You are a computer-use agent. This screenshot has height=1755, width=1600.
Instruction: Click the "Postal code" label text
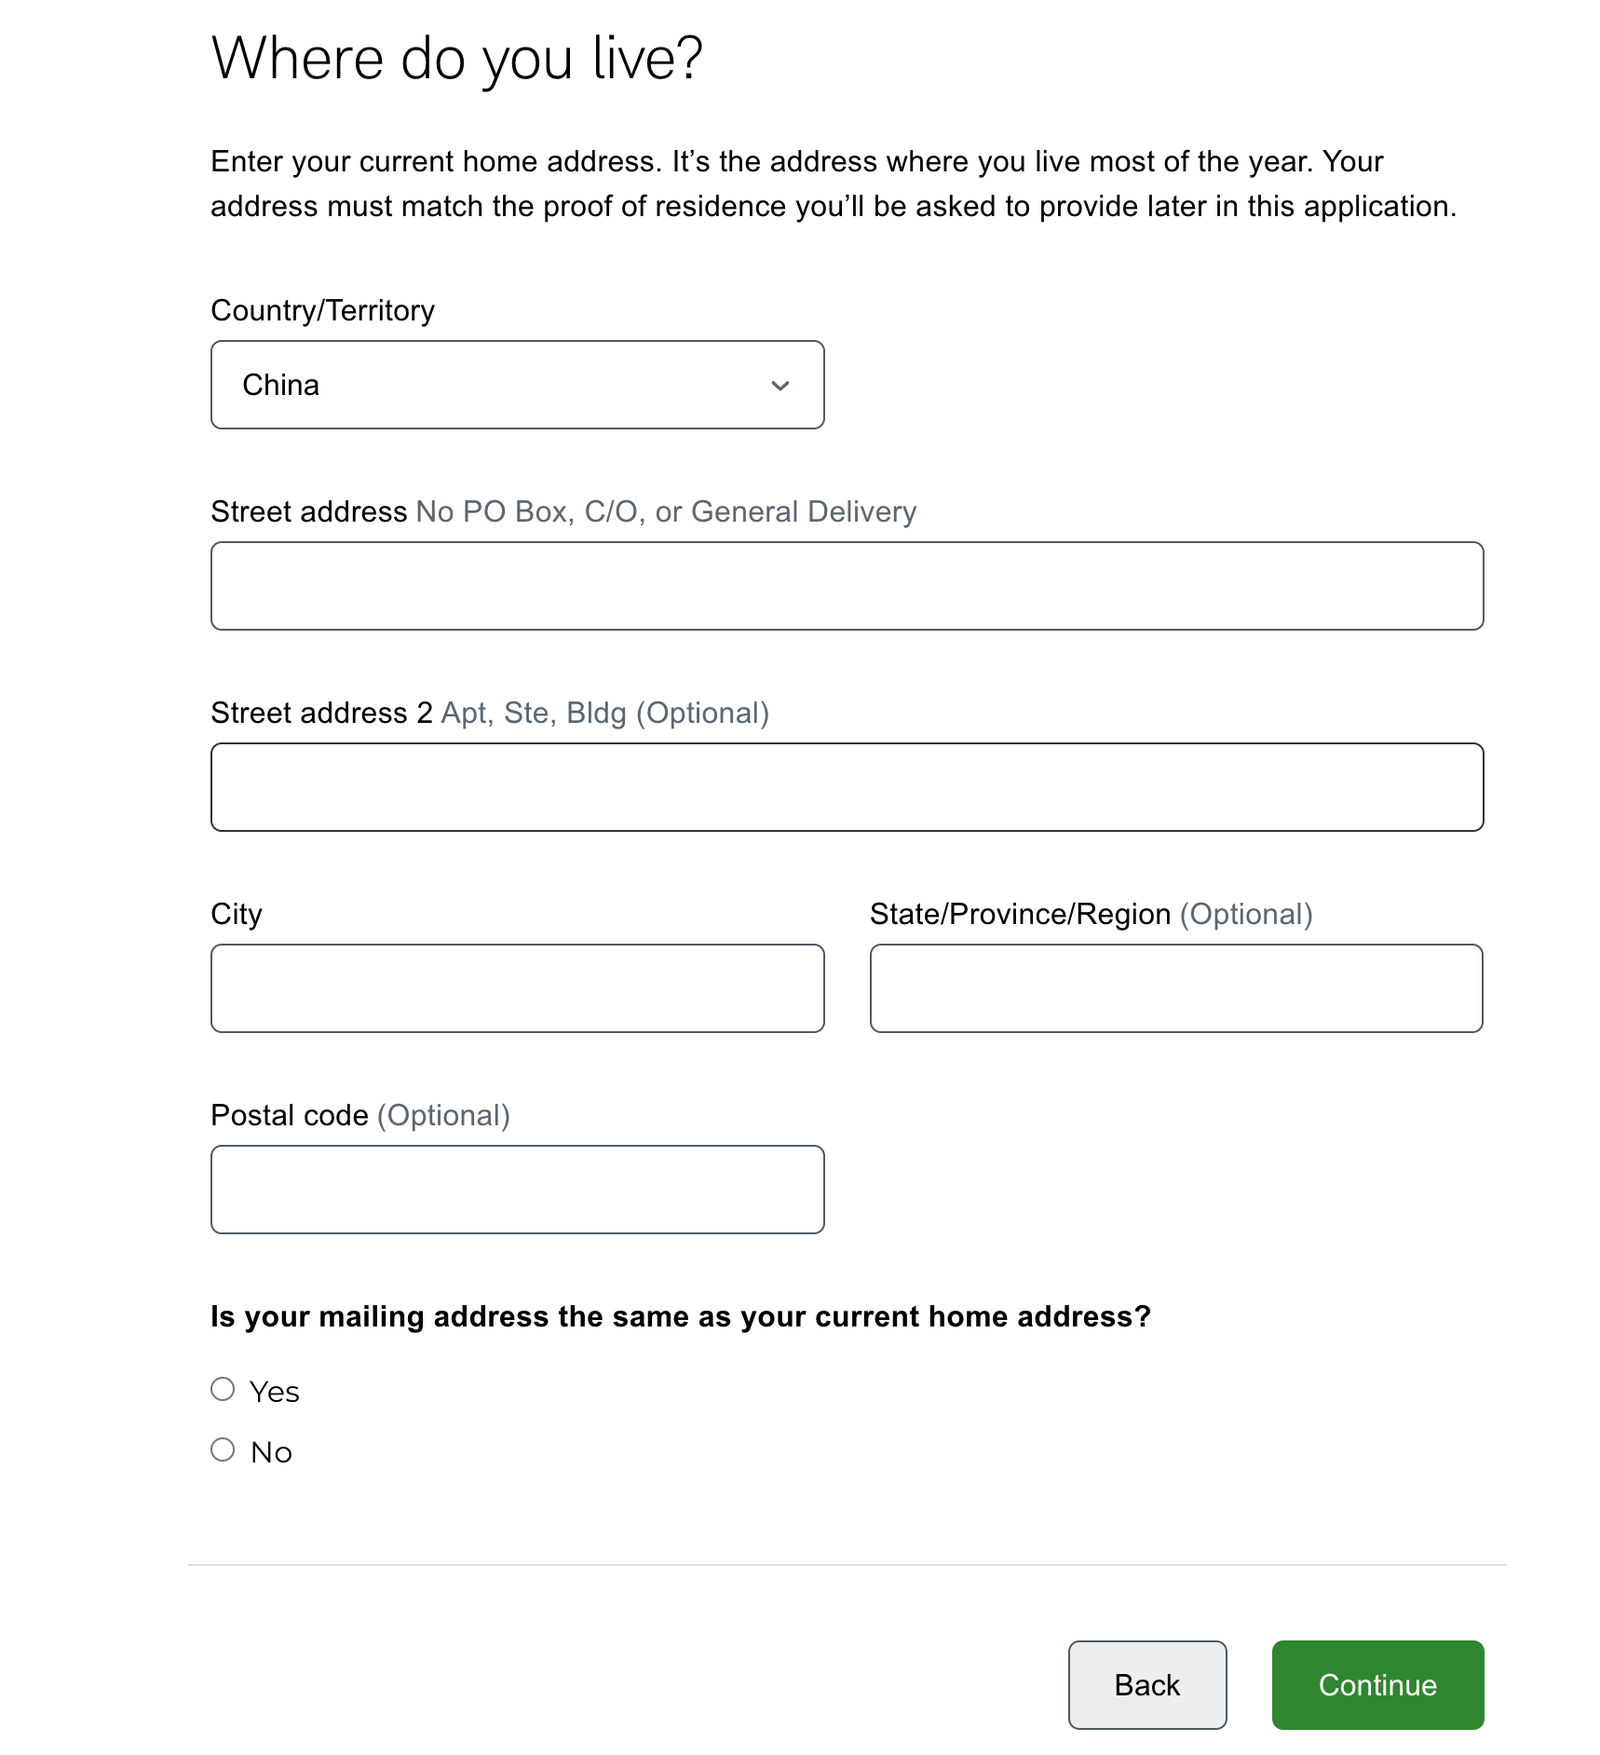click(290, 1115)
